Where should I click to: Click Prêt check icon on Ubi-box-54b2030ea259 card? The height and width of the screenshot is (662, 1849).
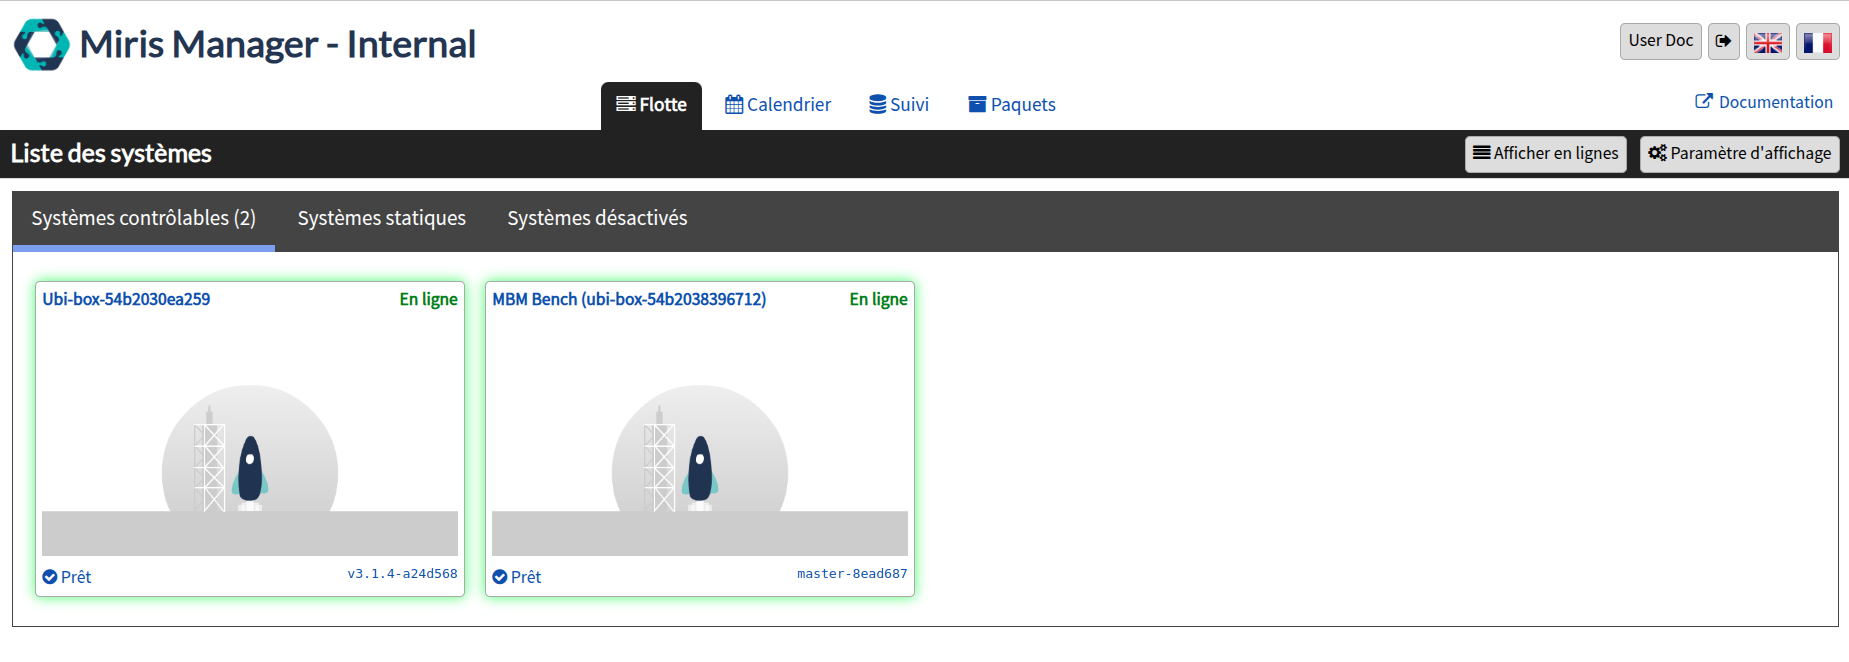(x=50, y=577)
